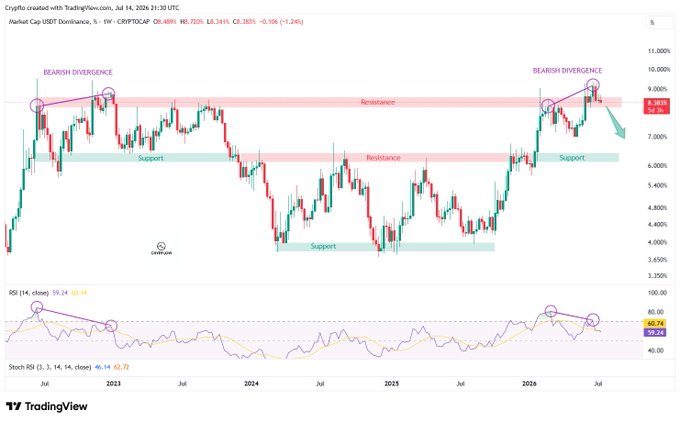Click the 2024 time axis label
The height and width of the screenshot is (422, 680).
click(x=252, y=384)
